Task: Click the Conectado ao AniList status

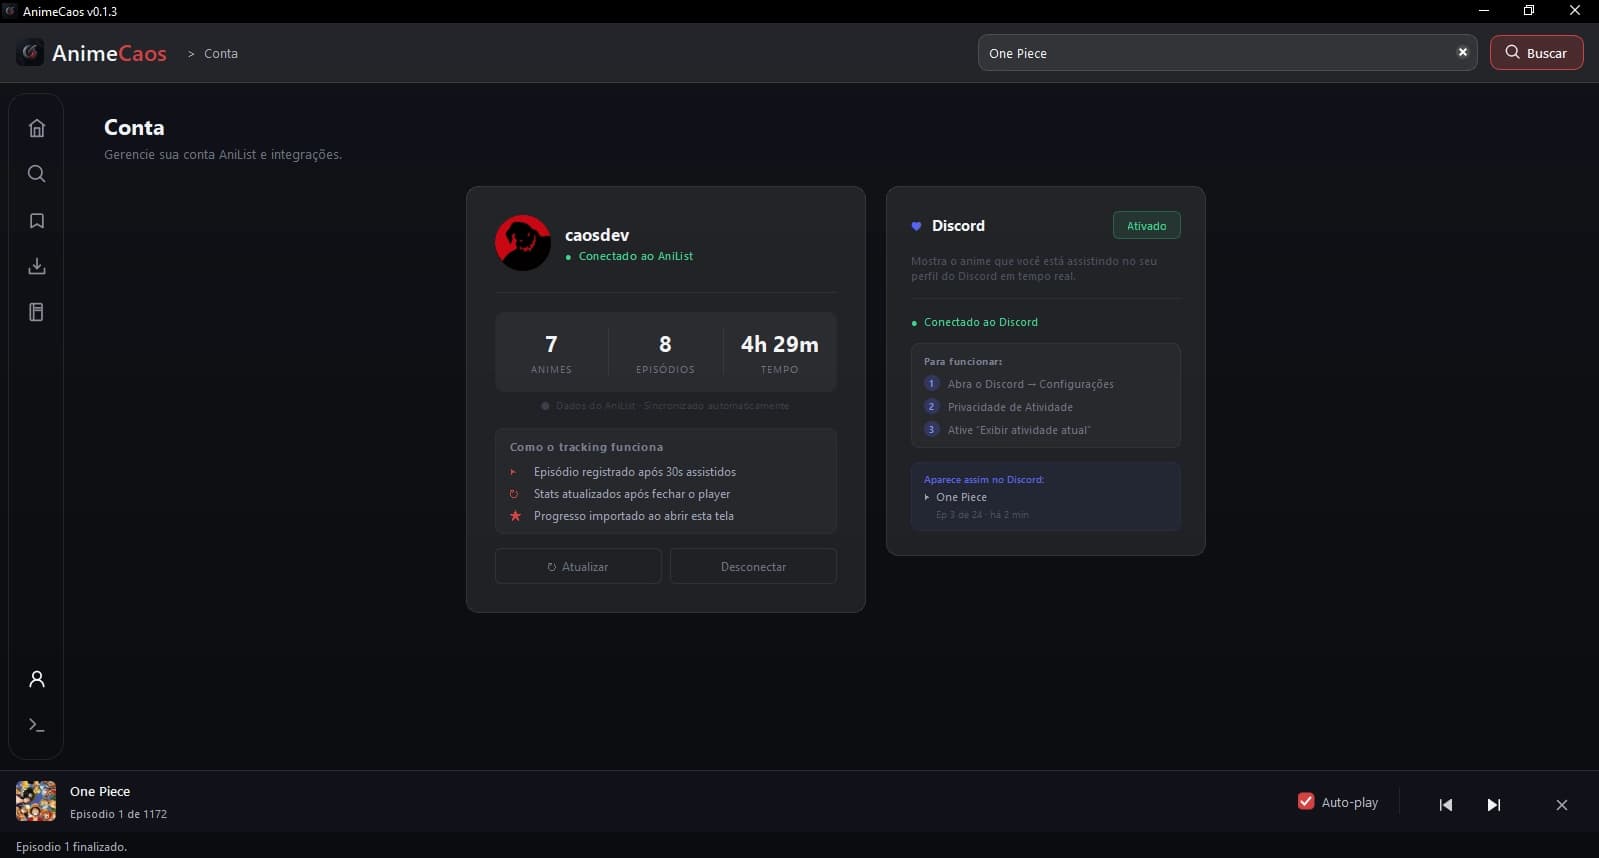Action: pyautogui.click(x=629, y=256)
